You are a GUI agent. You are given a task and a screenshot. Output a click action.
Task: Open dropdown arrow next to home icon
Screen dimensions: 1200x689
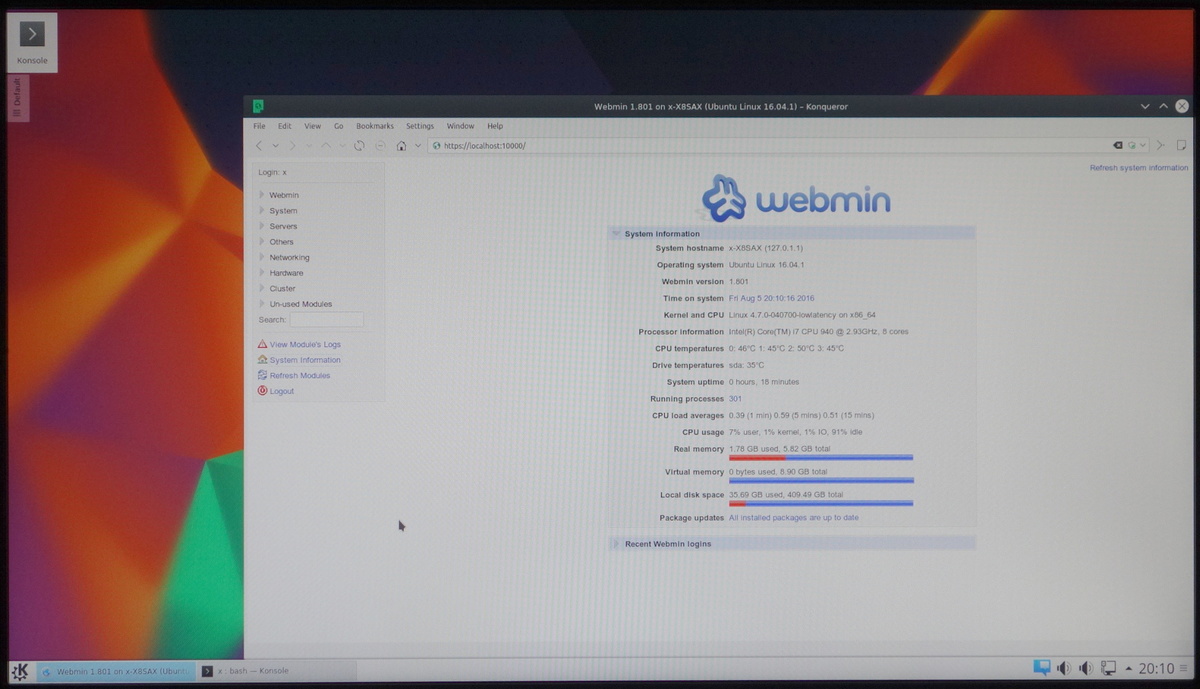click(x=417, y=146)
